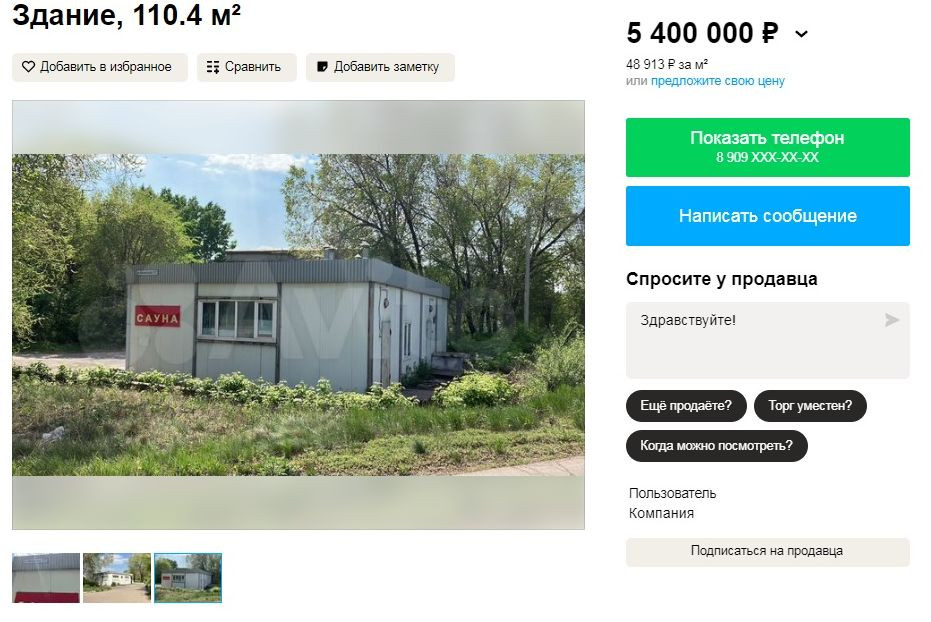Click the Пользователь seller name
The image size is (931, 622).
click(672, 493)
